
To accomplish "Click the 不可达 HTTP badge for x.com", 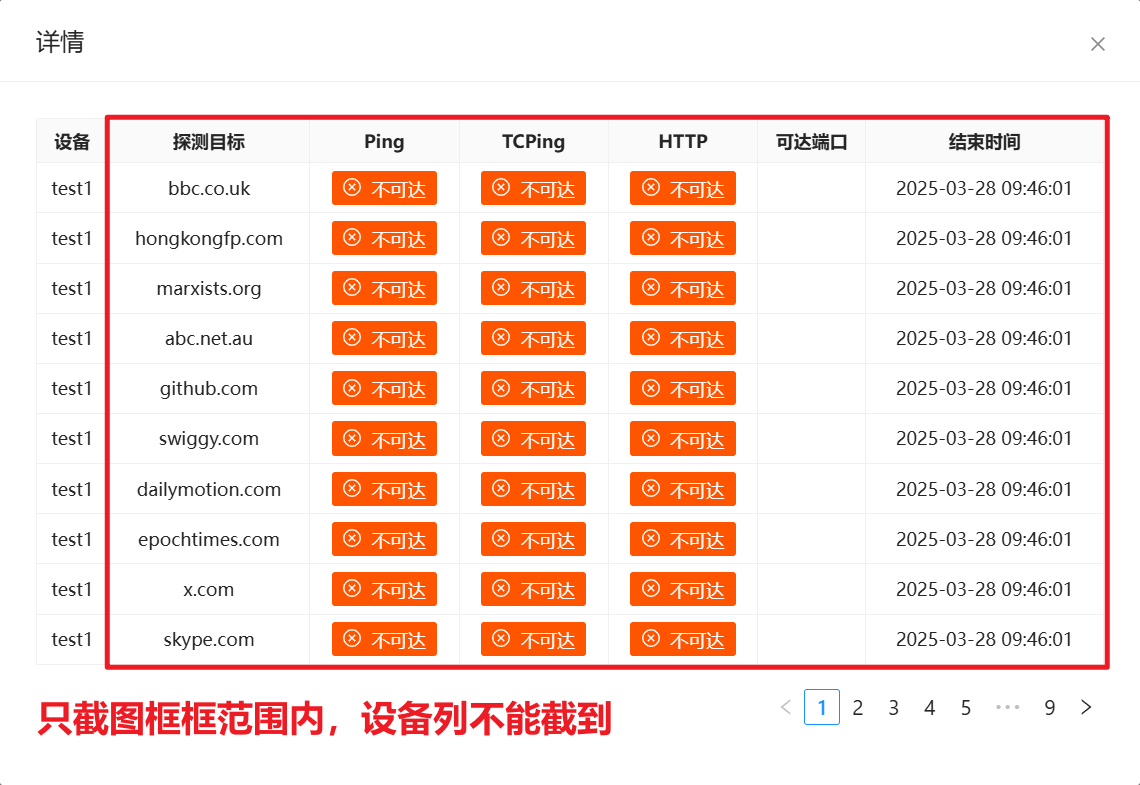I will coord(682,589).
